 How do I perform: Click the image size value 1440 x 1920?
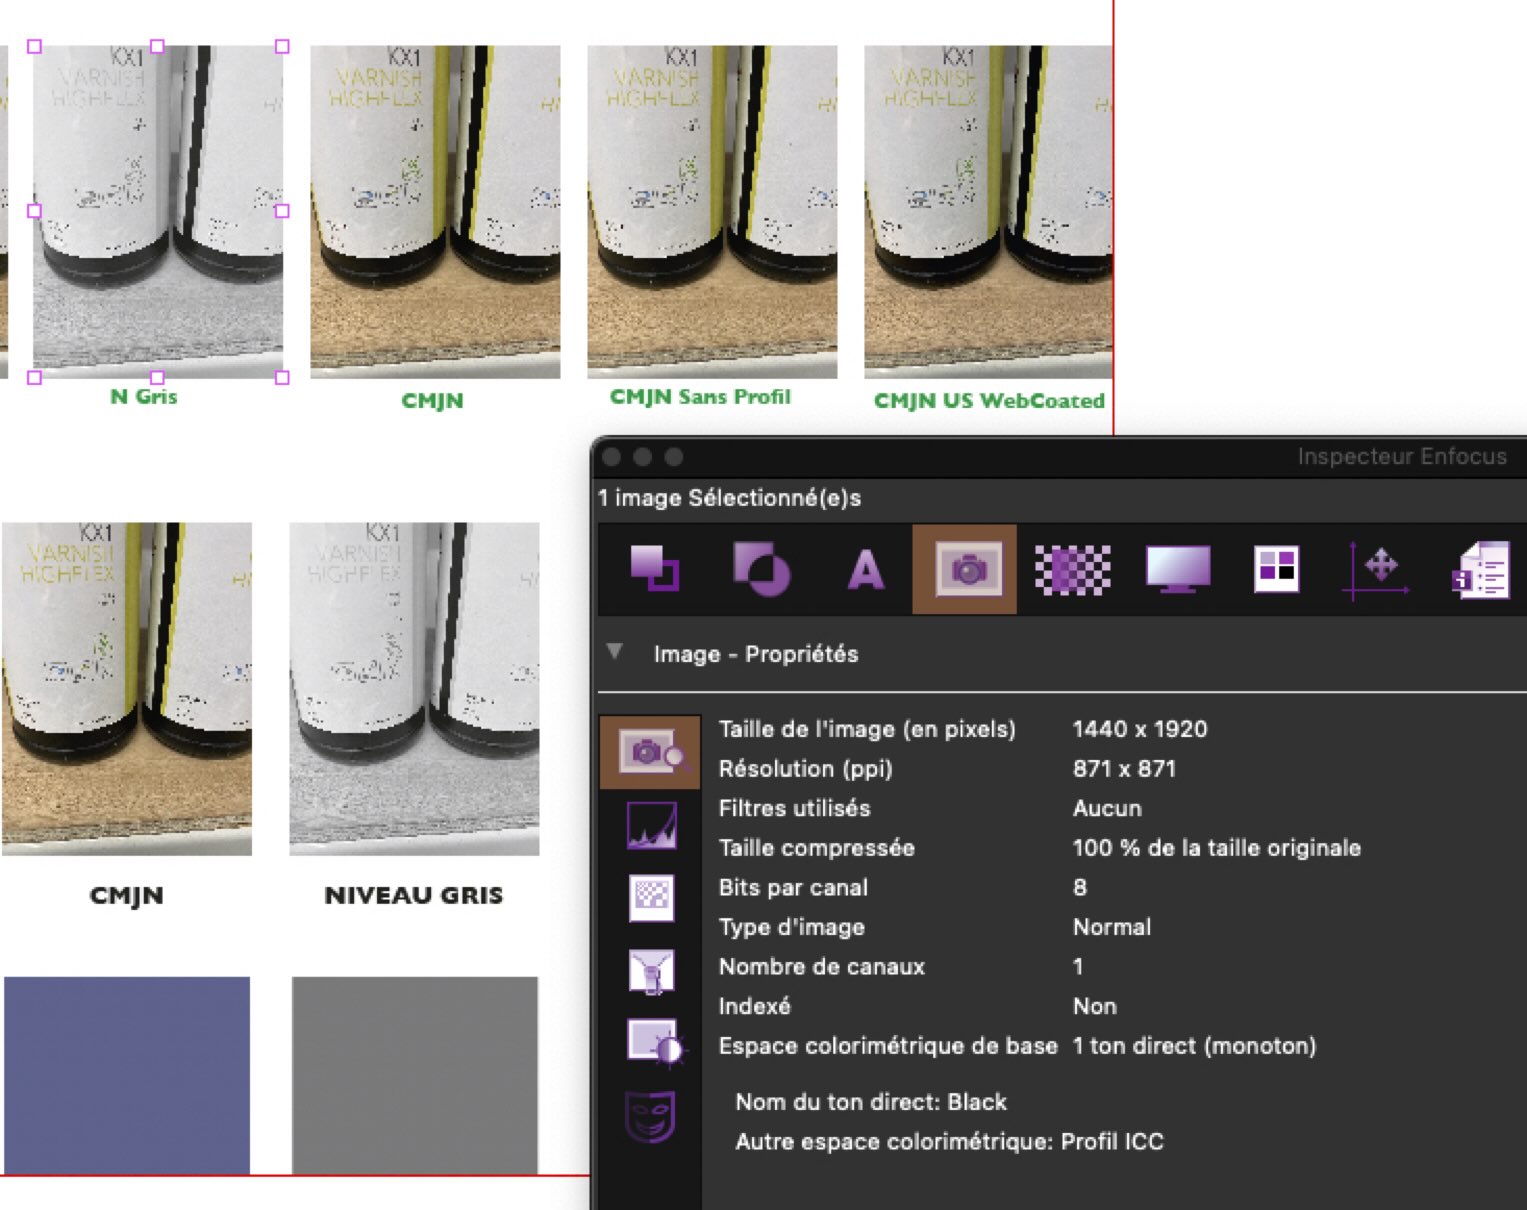coord(1140,729)
